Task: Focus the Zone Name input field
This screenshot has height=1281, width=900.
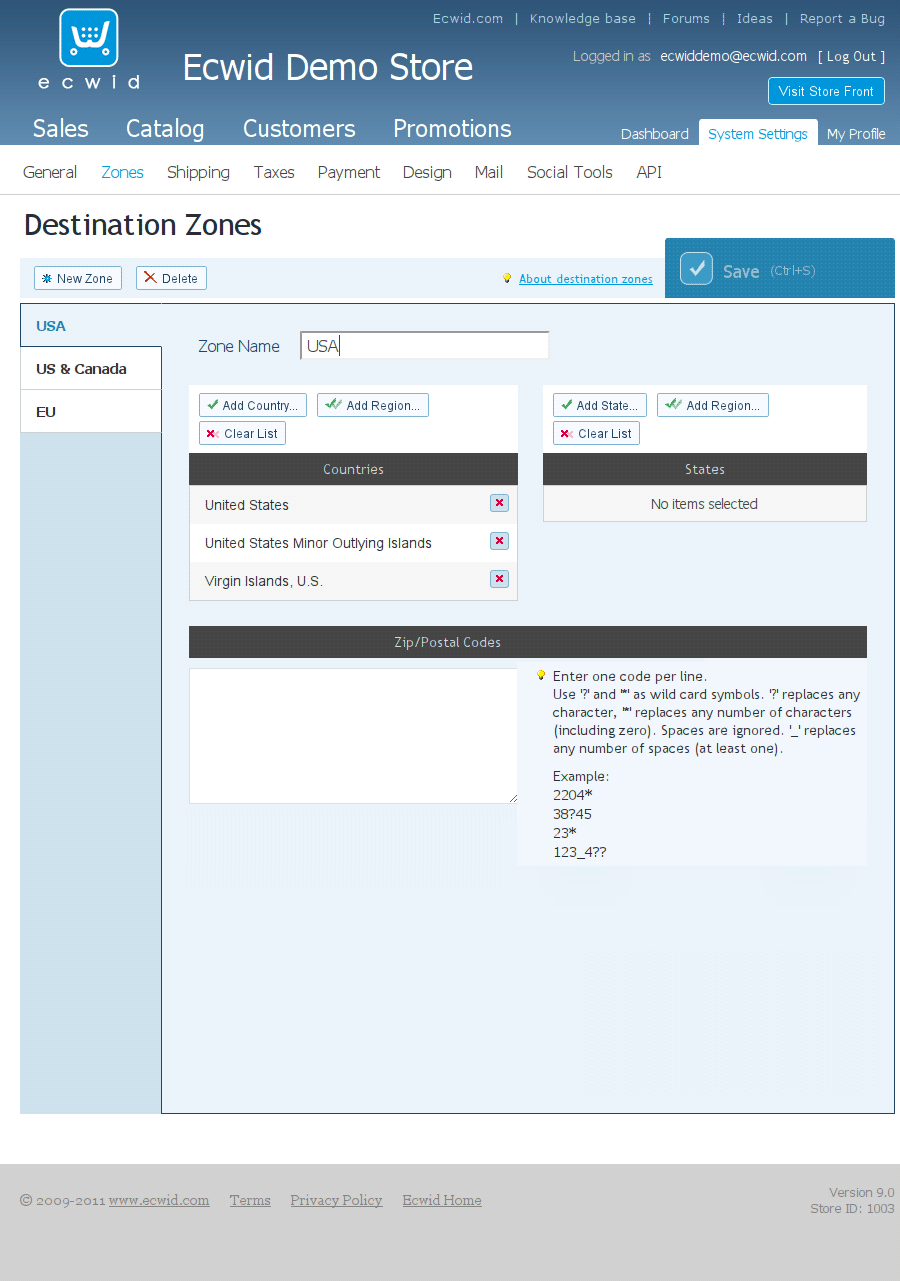Action: coord(425,346)
